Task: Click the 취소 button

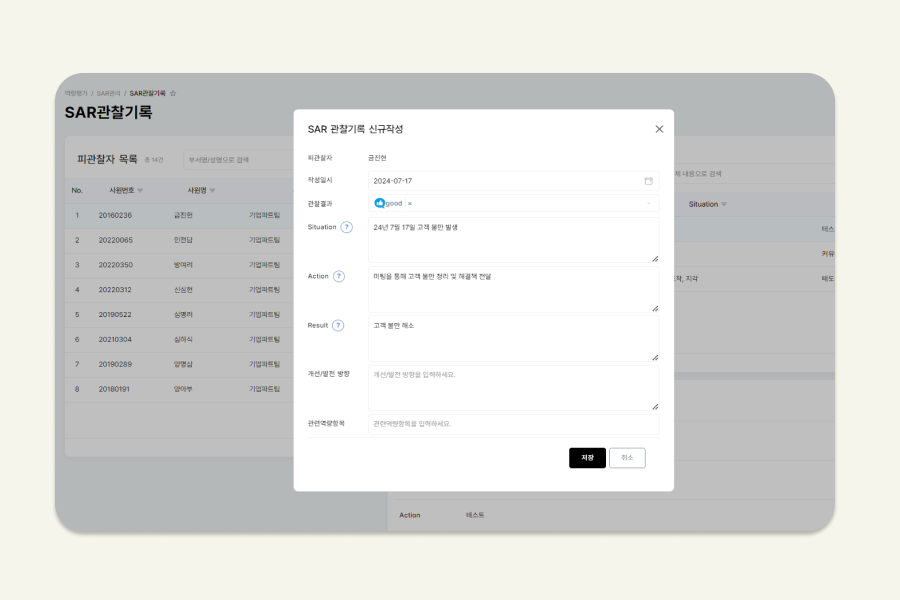Action: tap(627, 458)
